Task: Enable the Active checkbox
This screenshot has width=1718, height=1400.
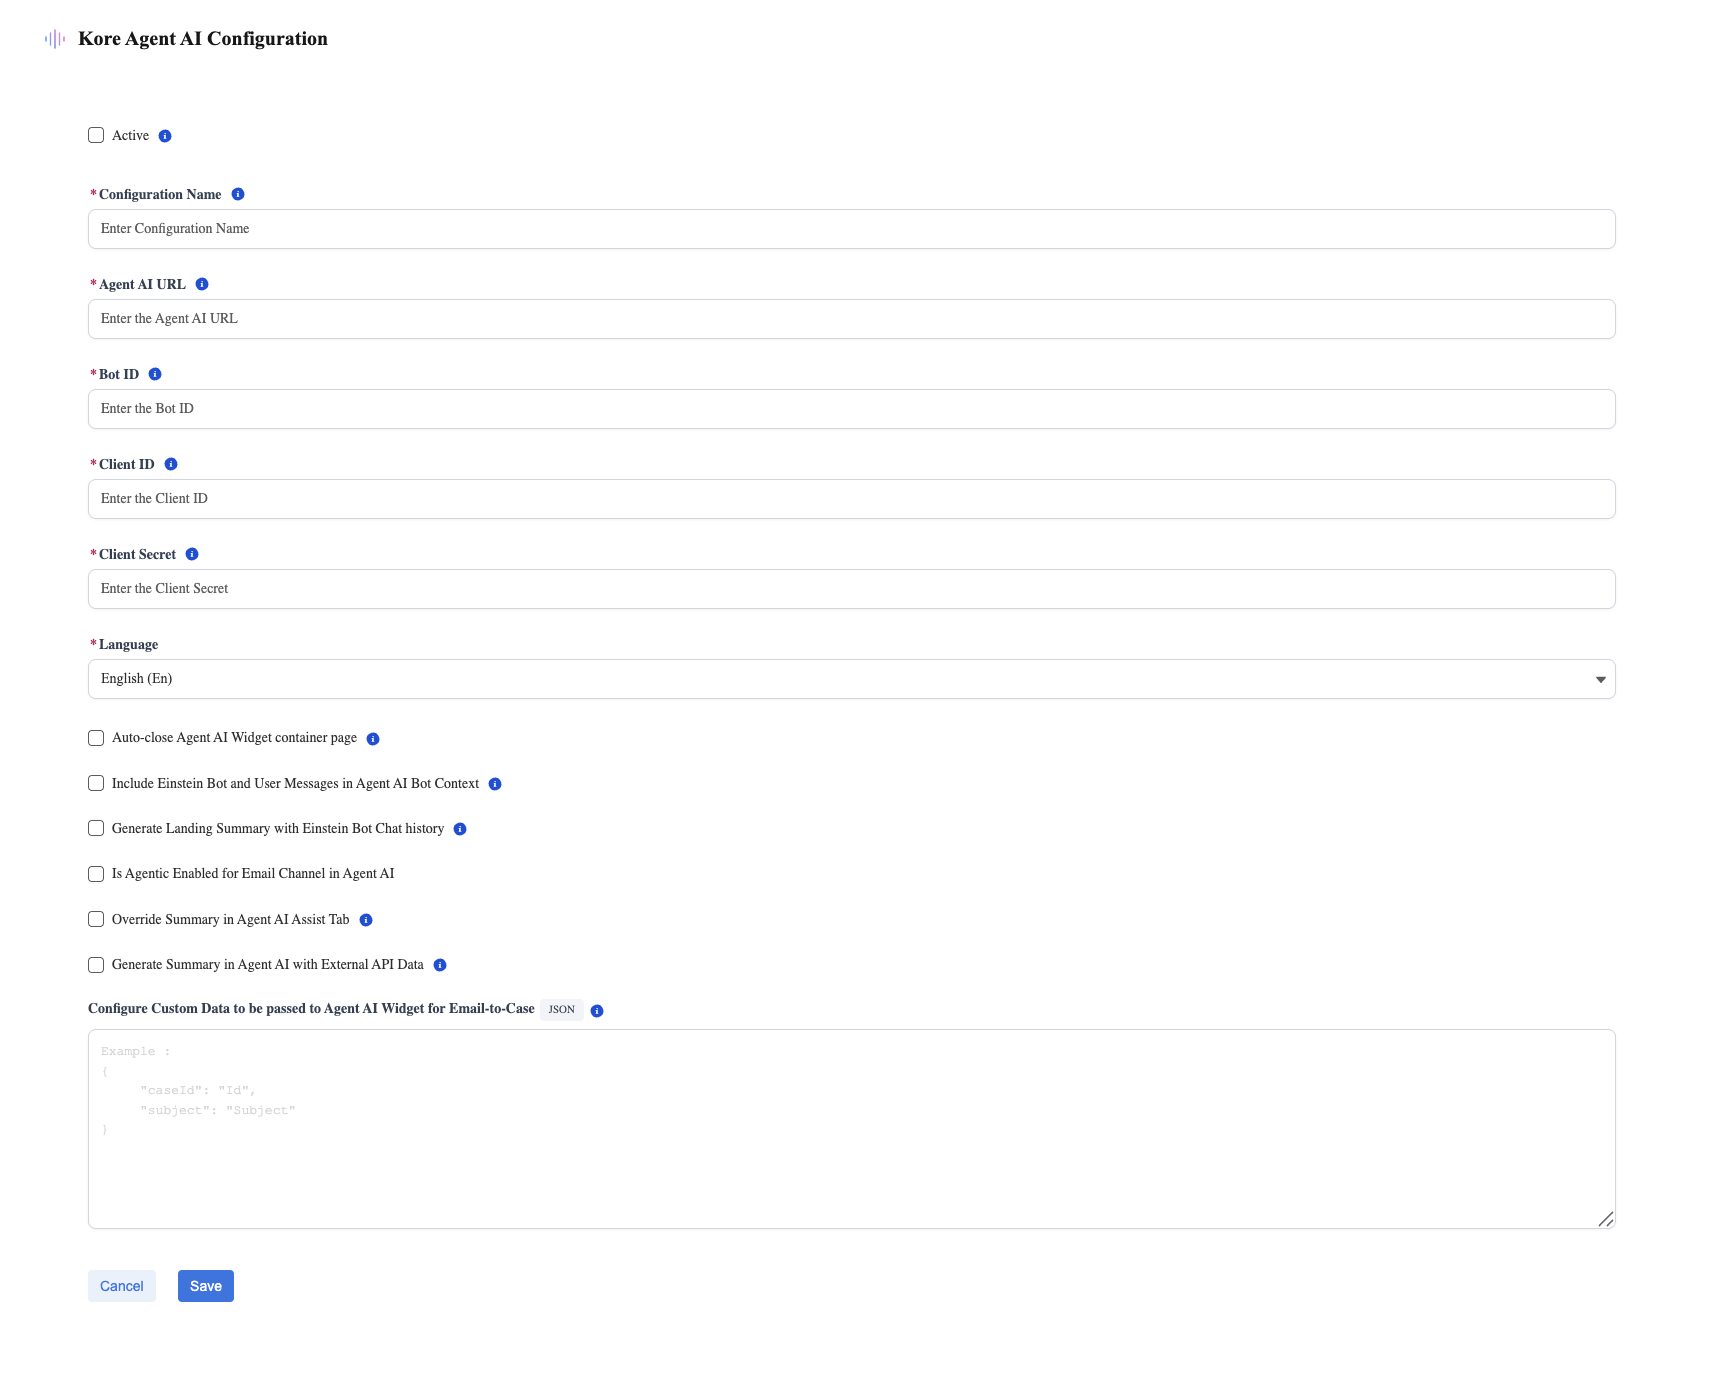Action: click(96, 135)
